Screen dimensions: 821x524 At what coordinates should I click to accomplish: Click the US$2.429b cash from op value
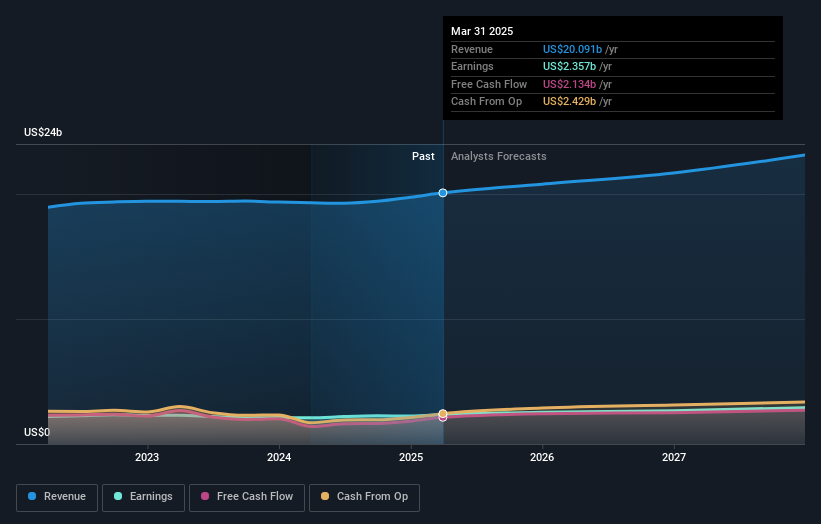pyautogui.click(x=569, y=102)
